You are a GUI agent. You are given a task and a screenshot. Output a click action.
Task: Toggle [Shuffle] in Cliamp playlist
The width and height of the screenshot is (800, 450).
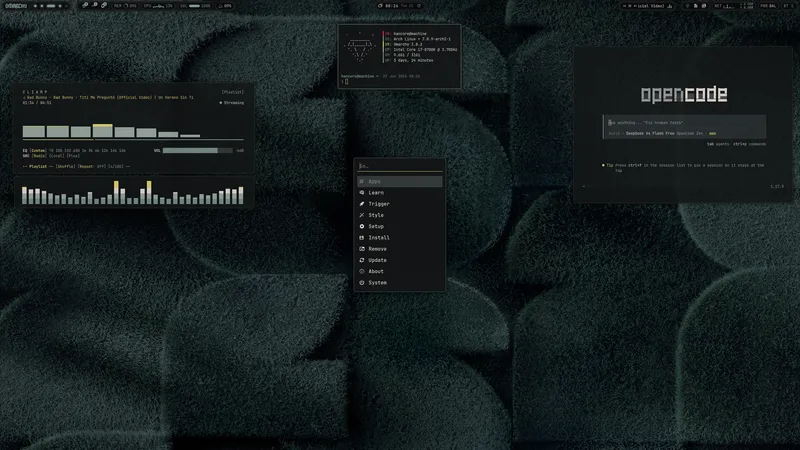point(65,166)
